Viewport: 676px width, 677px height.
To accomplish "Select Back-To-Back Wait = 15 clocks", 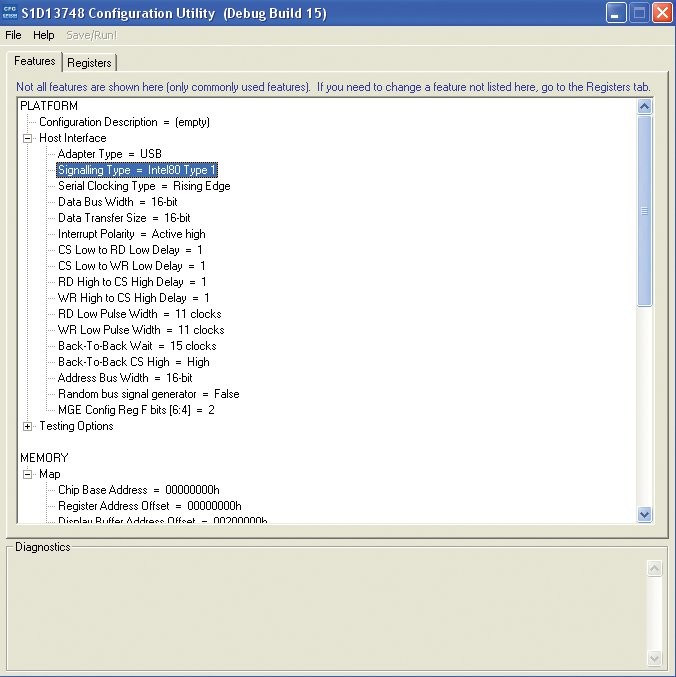I will pyautogui.click(x=137, y=346).
